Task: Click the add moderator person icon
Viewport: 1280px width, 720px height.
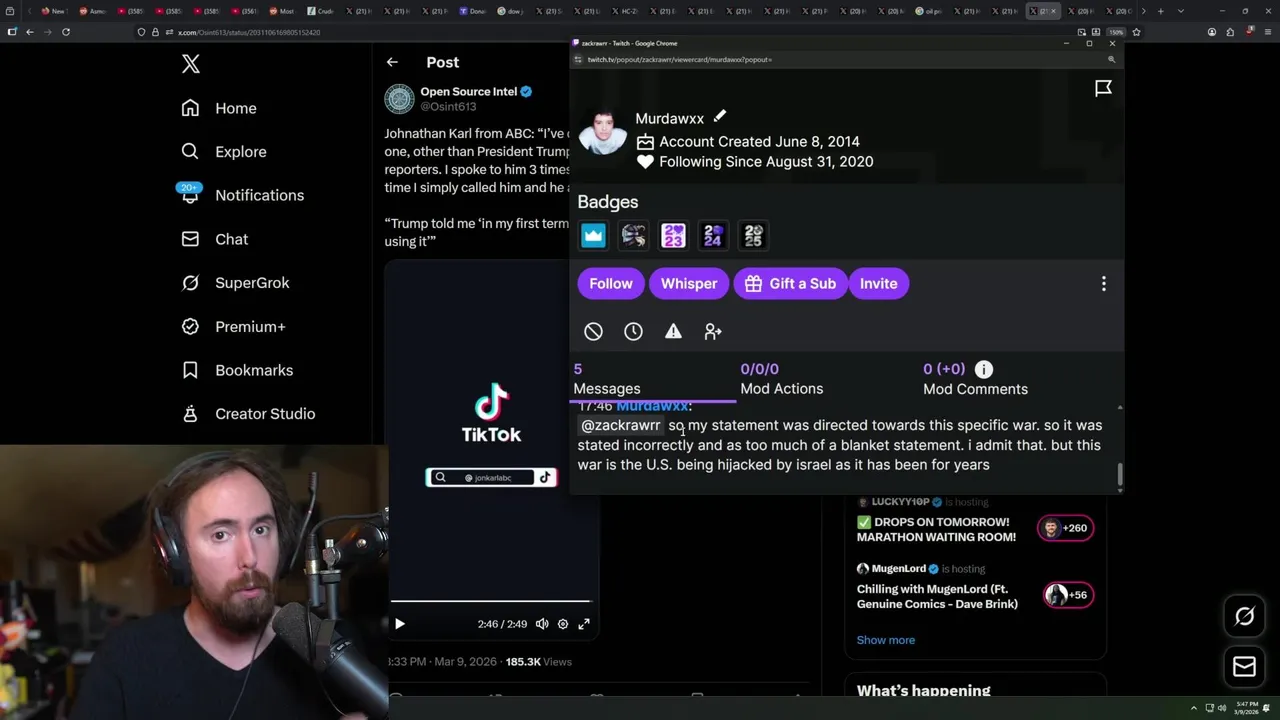Action: [713, 331]
